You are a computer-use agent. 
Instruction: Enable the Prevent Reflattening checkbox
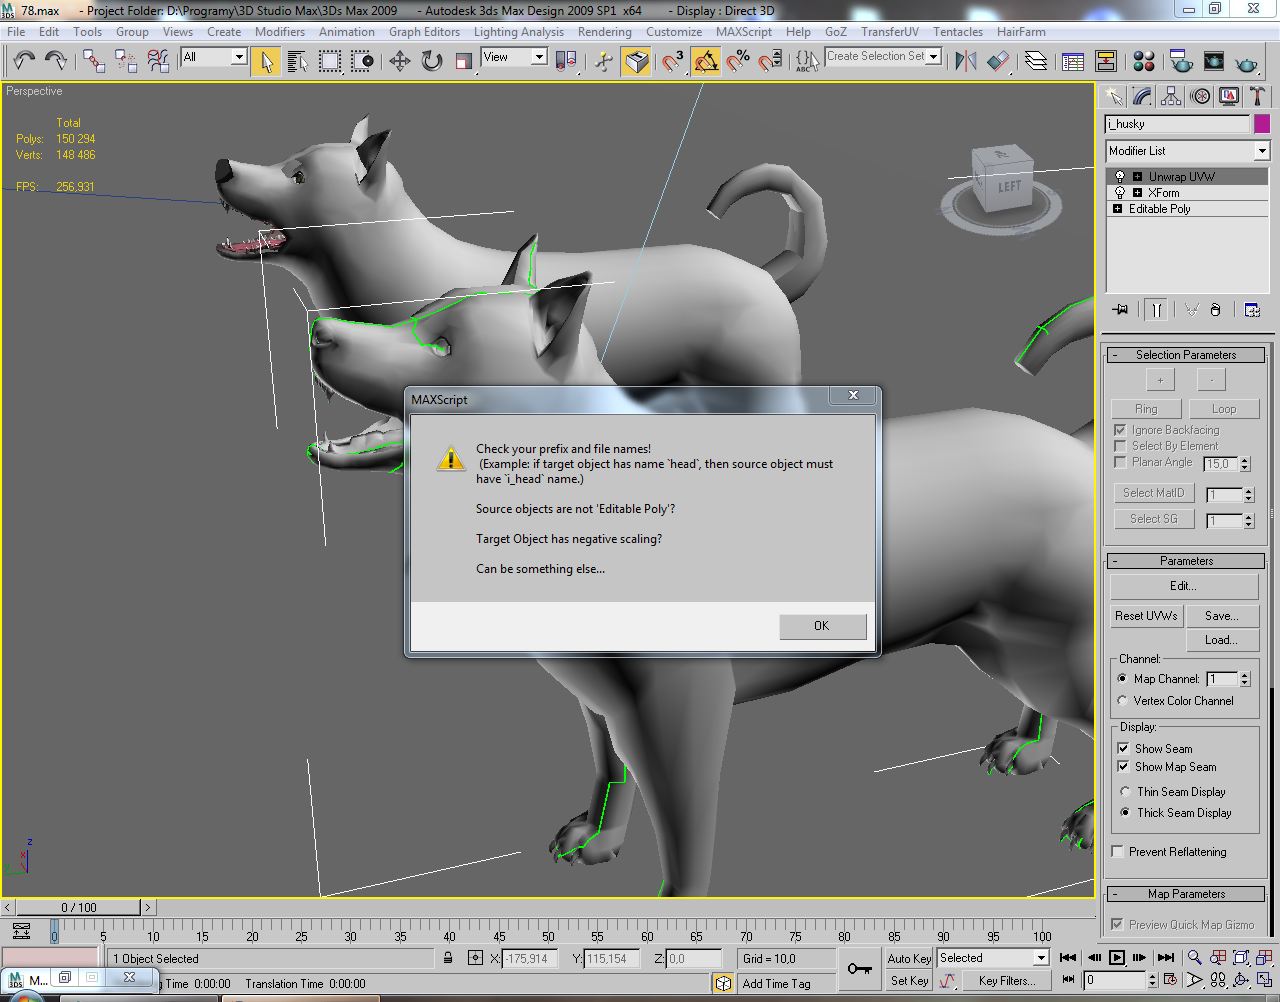[x=1118, y=852]
